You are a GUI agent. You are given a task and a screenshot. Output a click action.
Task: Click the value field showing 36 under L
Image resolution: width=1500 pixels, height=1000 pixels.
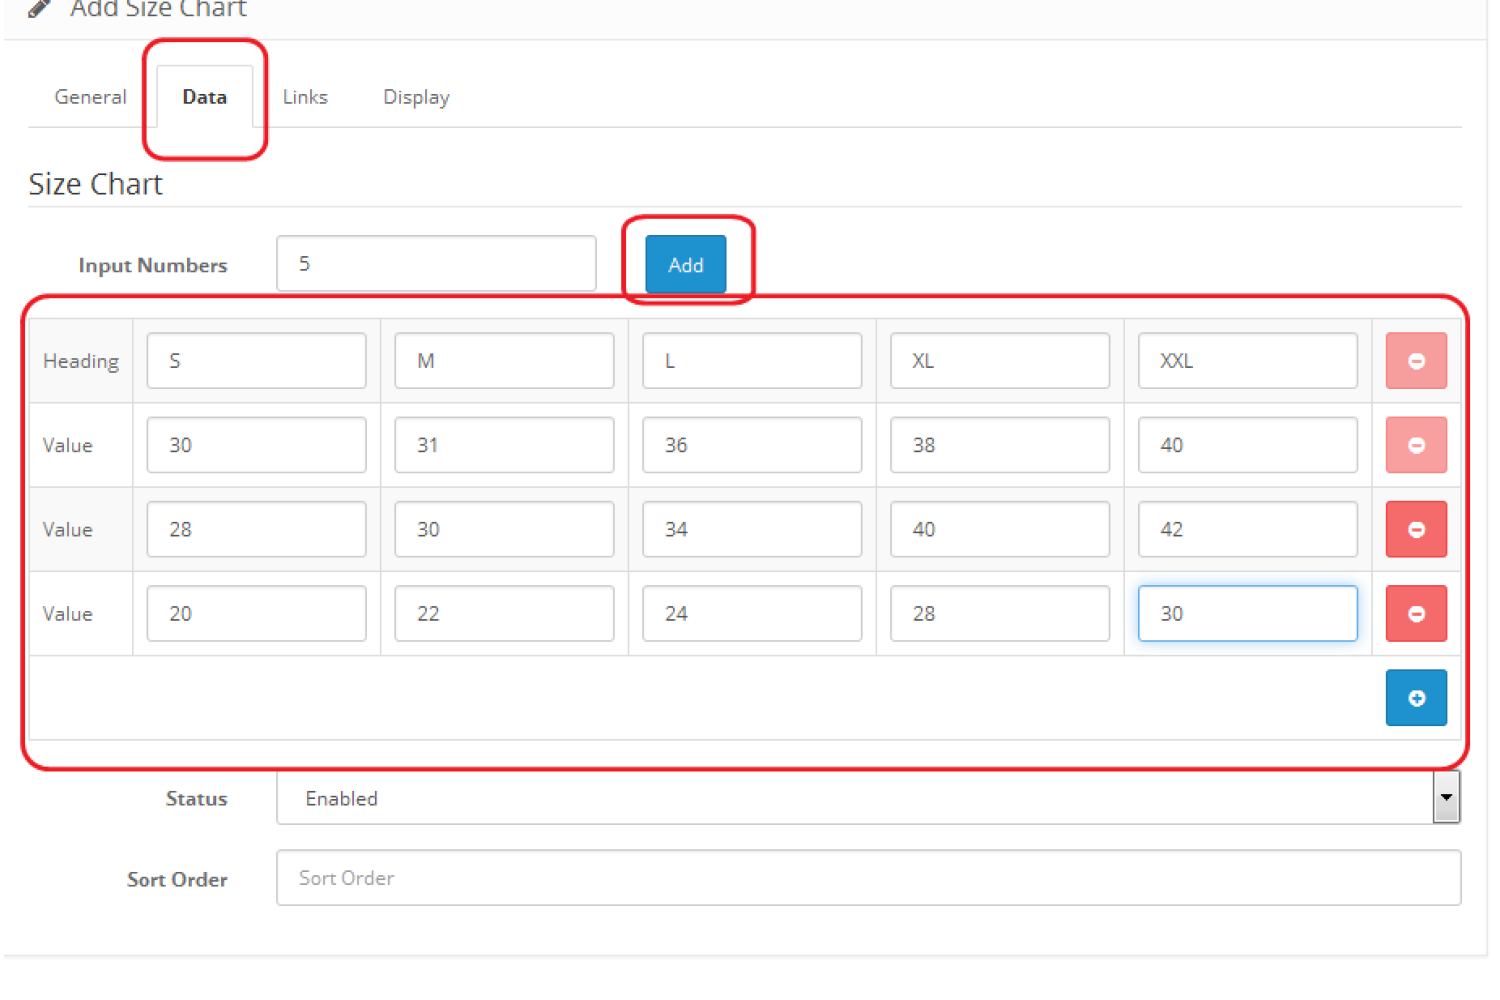751,444
